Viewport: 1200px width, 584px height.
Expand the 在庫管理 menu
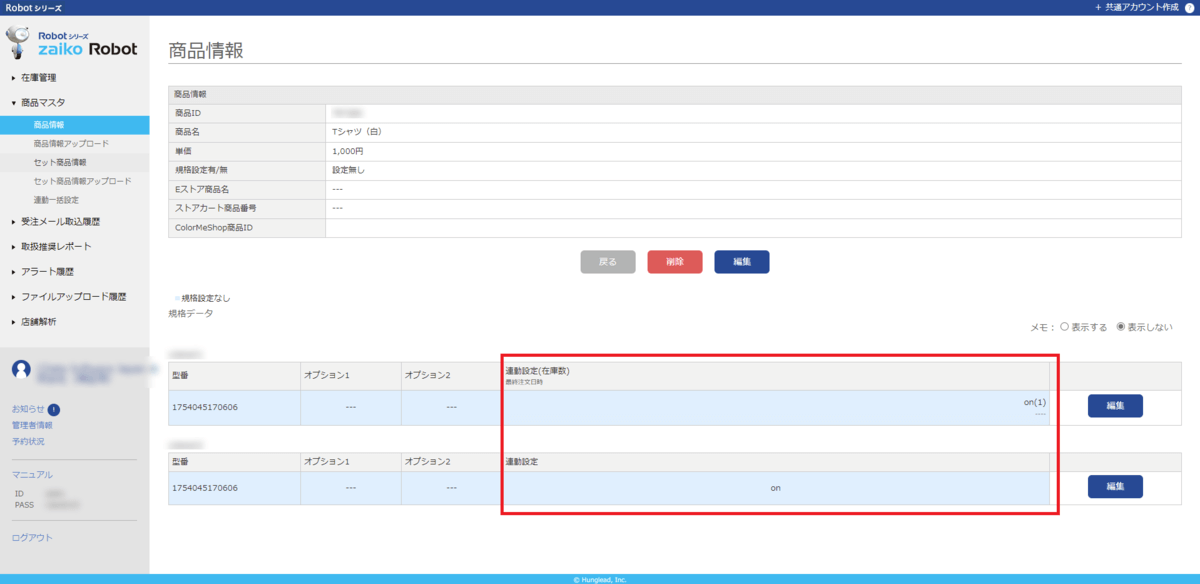[x=39, y=77]
